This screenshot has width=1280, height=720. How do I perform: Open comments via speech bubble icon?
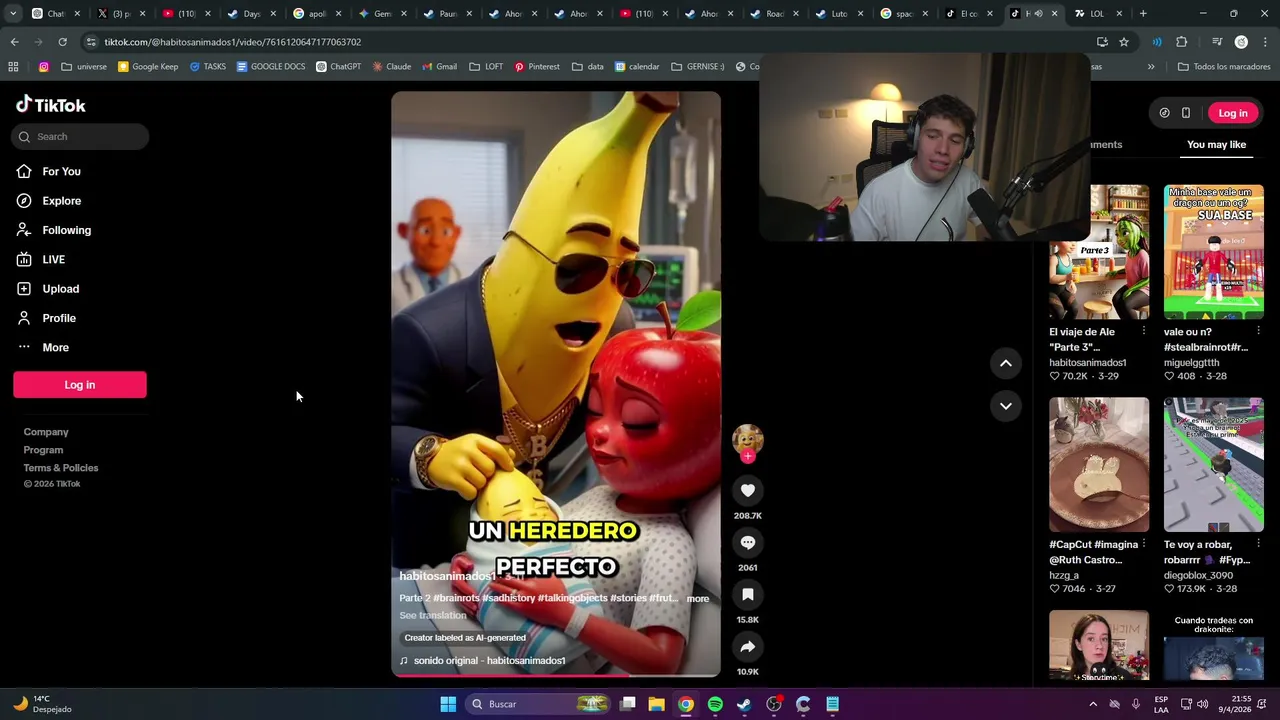[x=747, y=542]
